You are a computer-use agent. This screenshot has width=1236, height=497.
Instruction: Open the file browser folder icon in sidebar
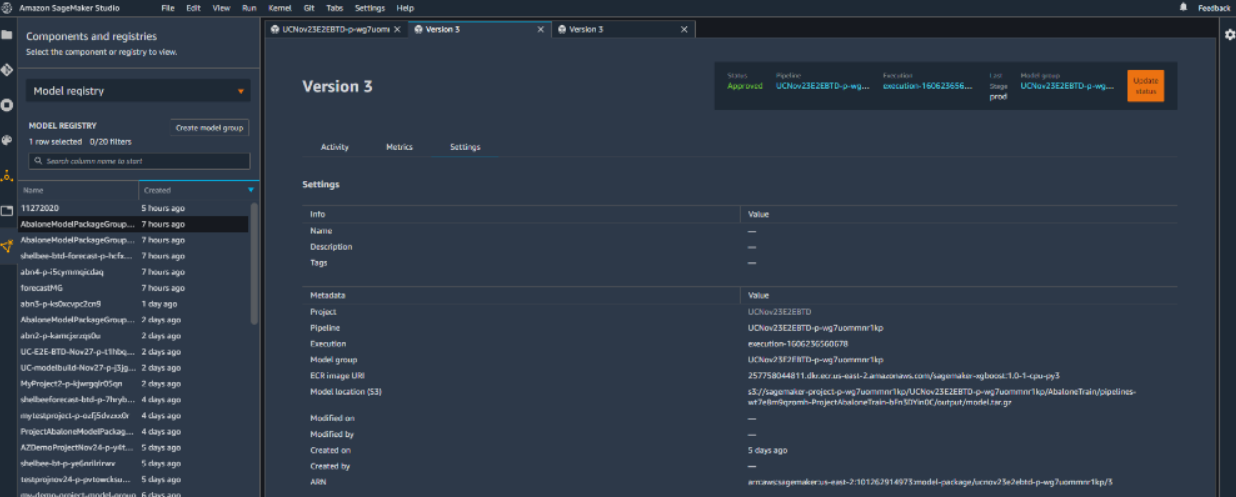(x=7, y=35)
